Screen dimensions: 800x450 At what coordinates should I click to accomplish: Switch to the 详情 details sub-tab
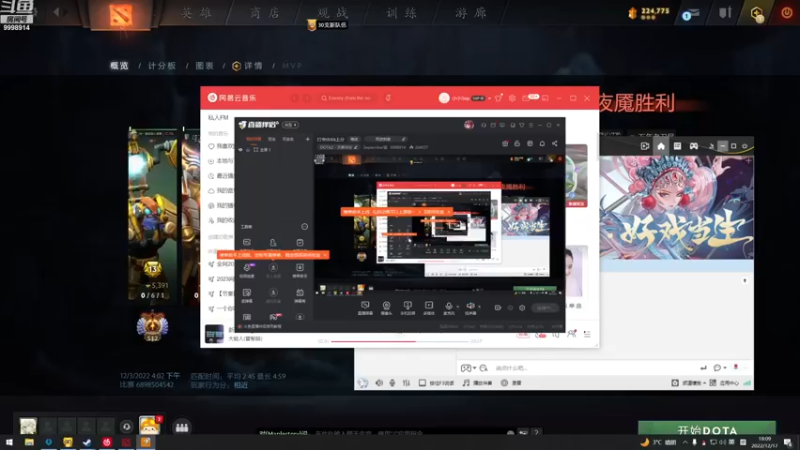click(x=247, y=66)
